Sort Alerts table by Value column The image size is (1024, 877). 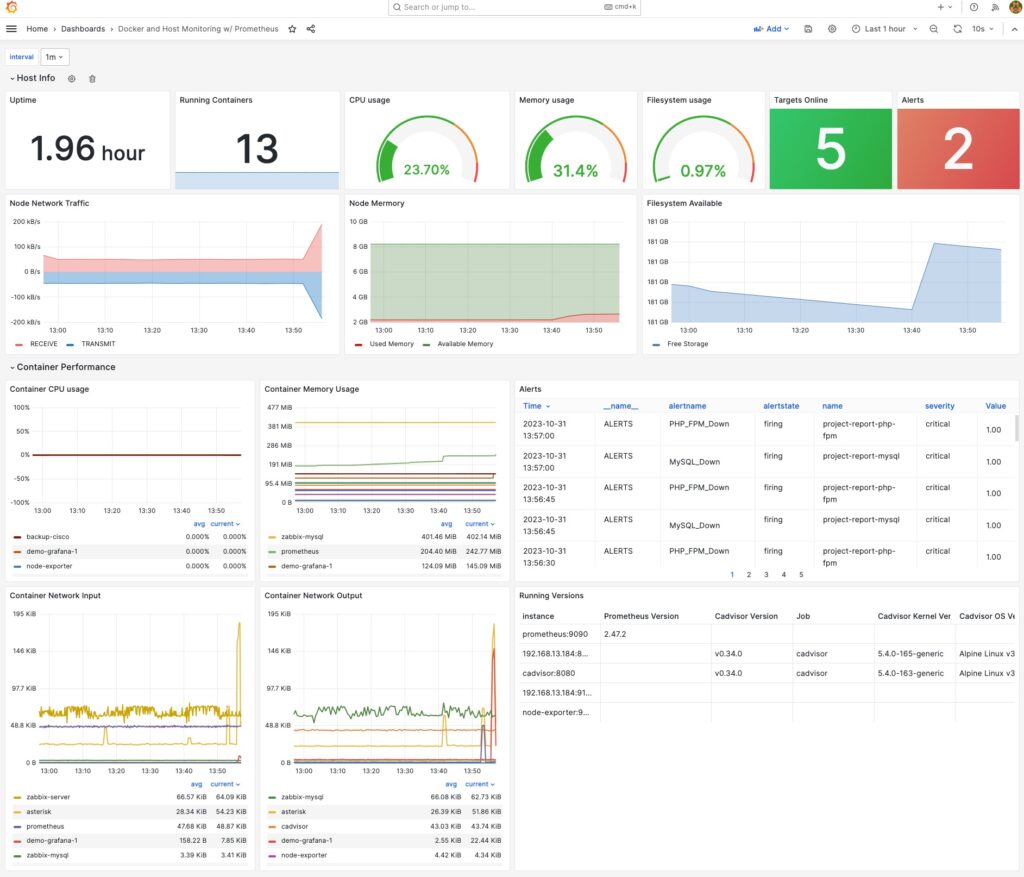tap(995, 406)
